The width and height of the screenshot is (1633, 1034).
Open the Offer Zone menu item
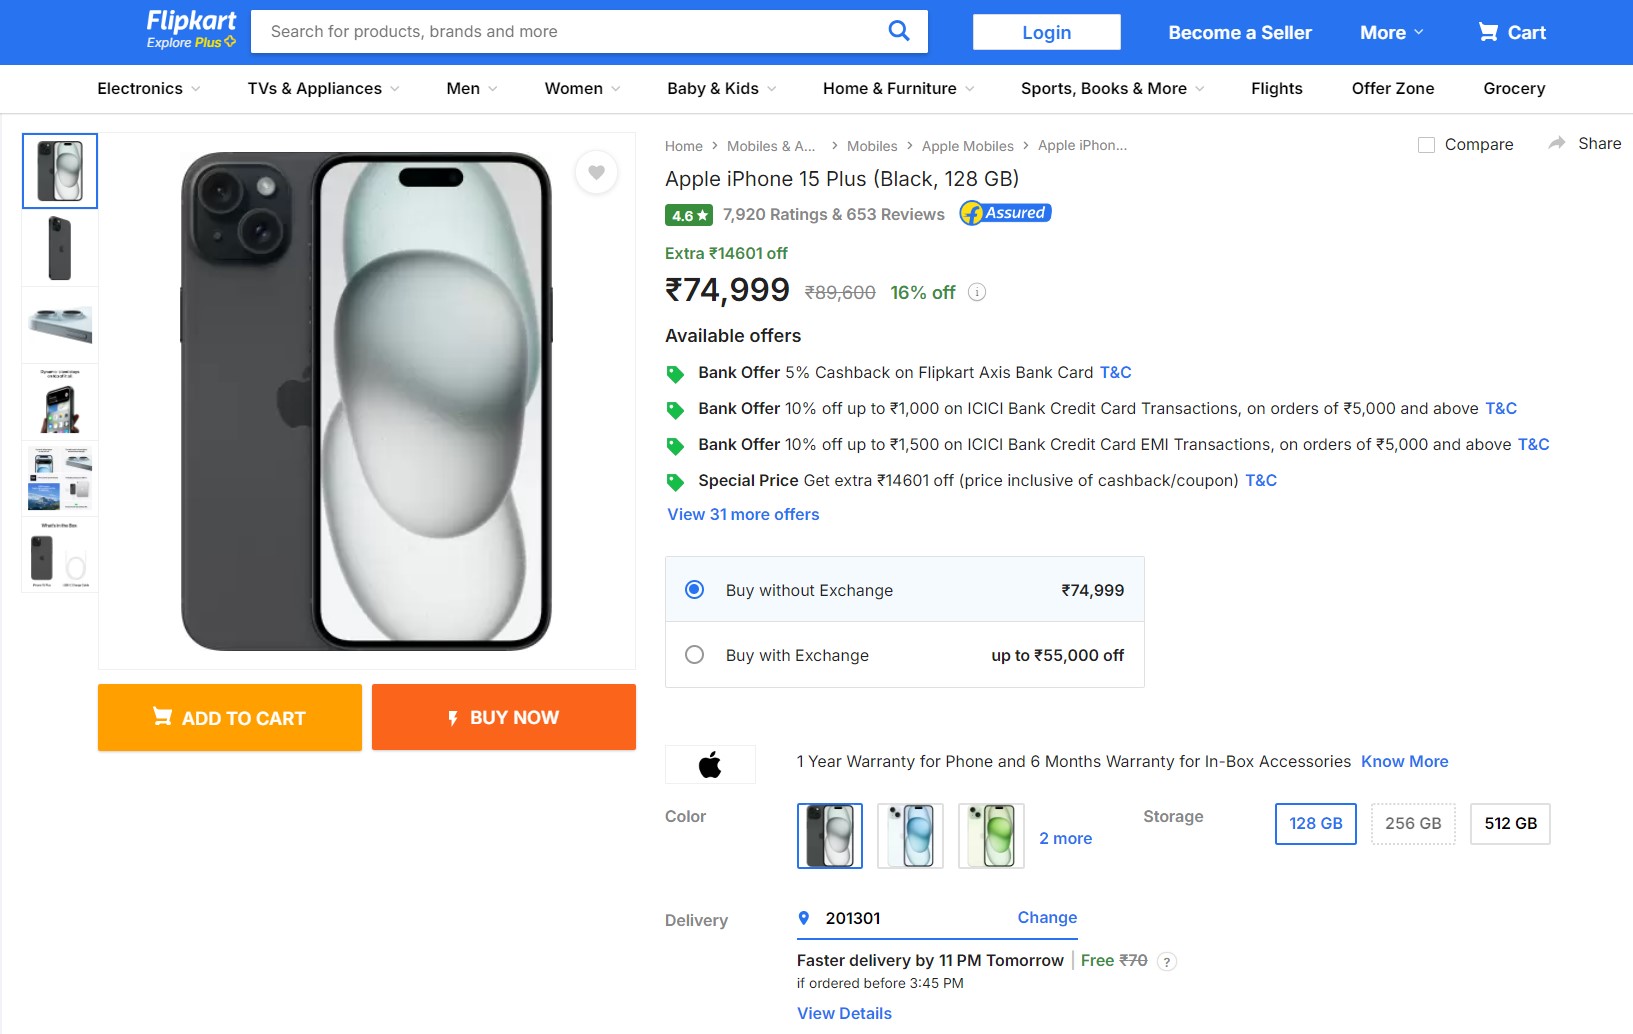1392,89
